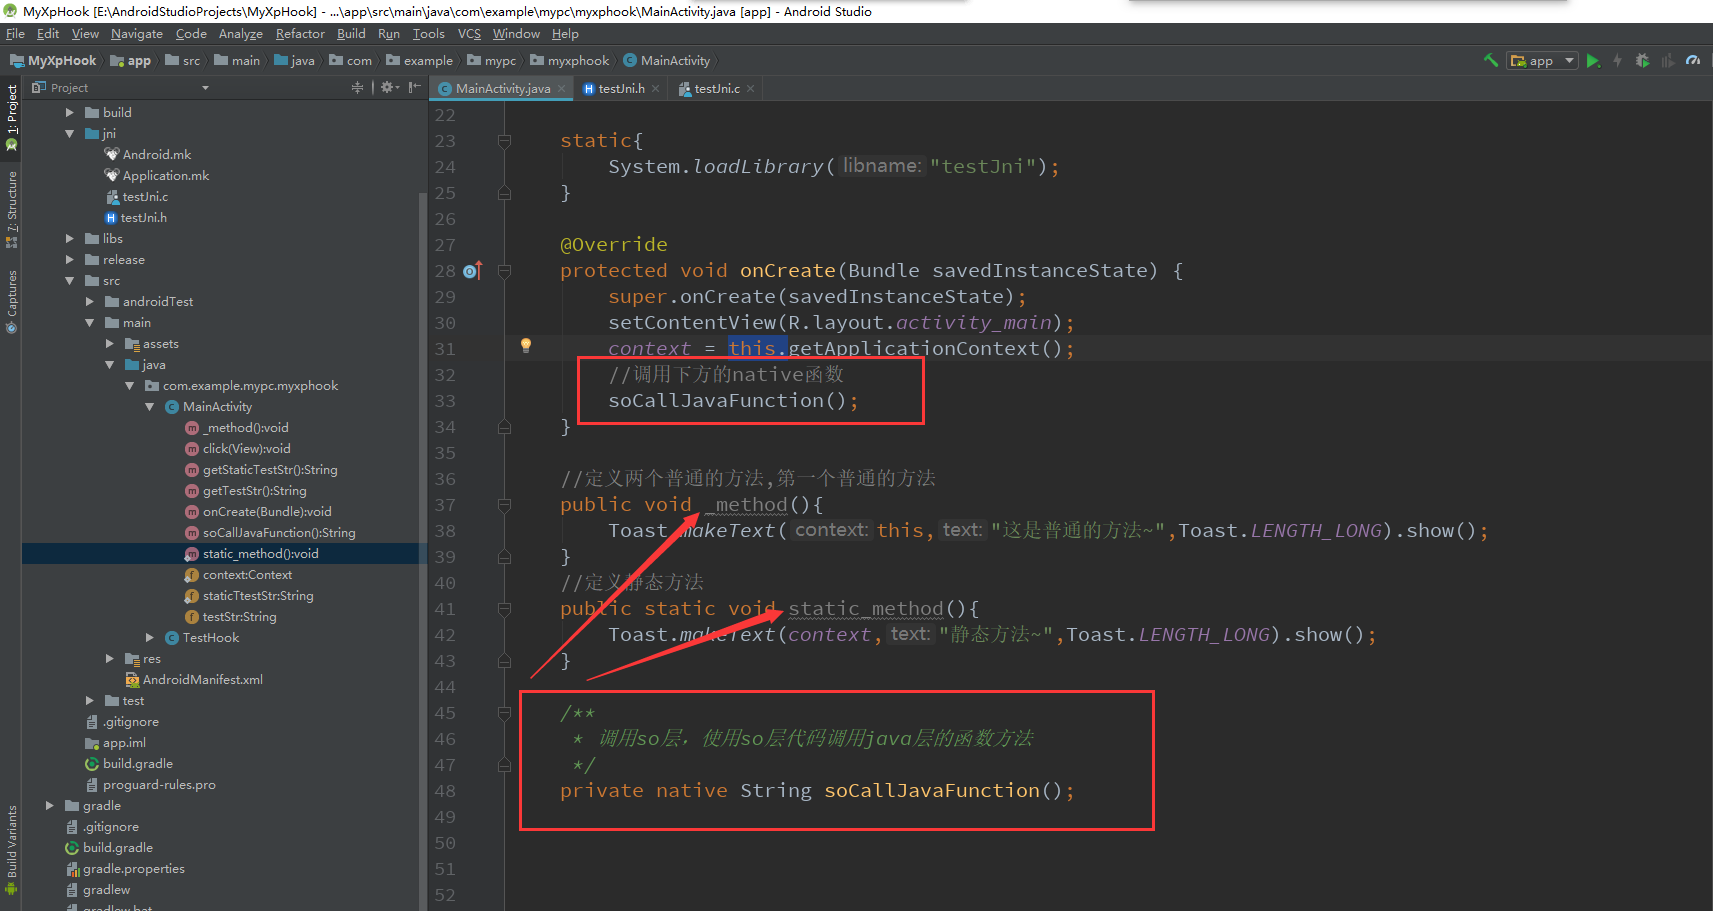
Task: Hide the Project tool window
Action: click(x=415, y=88)
